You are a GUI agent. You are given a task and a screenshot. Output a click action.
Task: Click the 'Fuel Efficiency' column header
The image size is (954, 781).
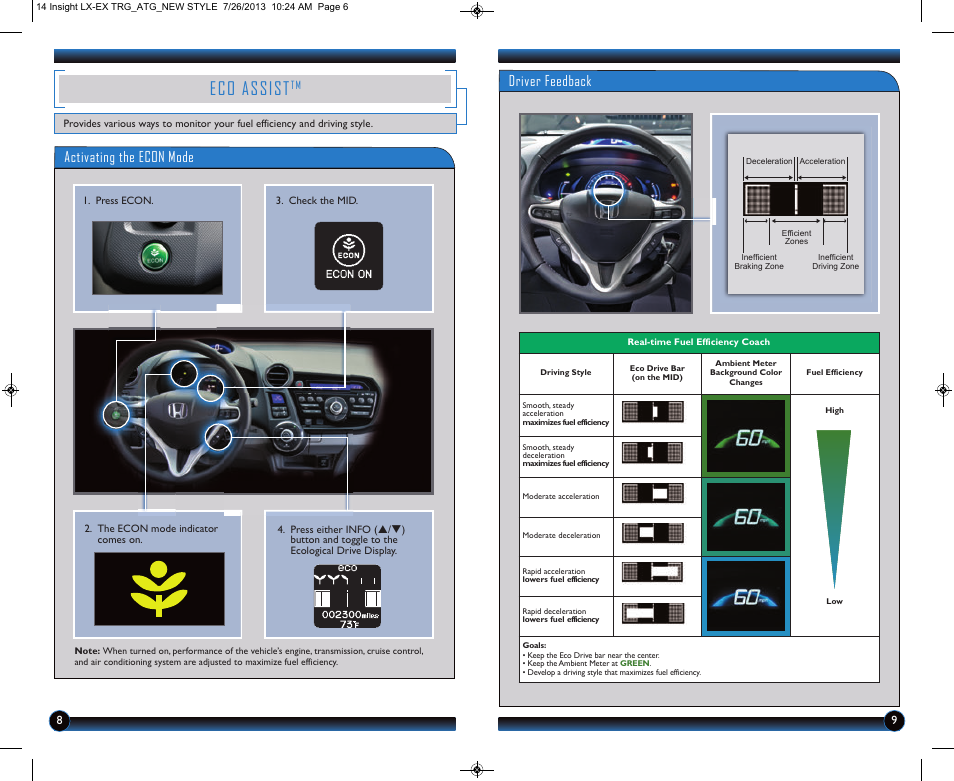coord(834,372)
